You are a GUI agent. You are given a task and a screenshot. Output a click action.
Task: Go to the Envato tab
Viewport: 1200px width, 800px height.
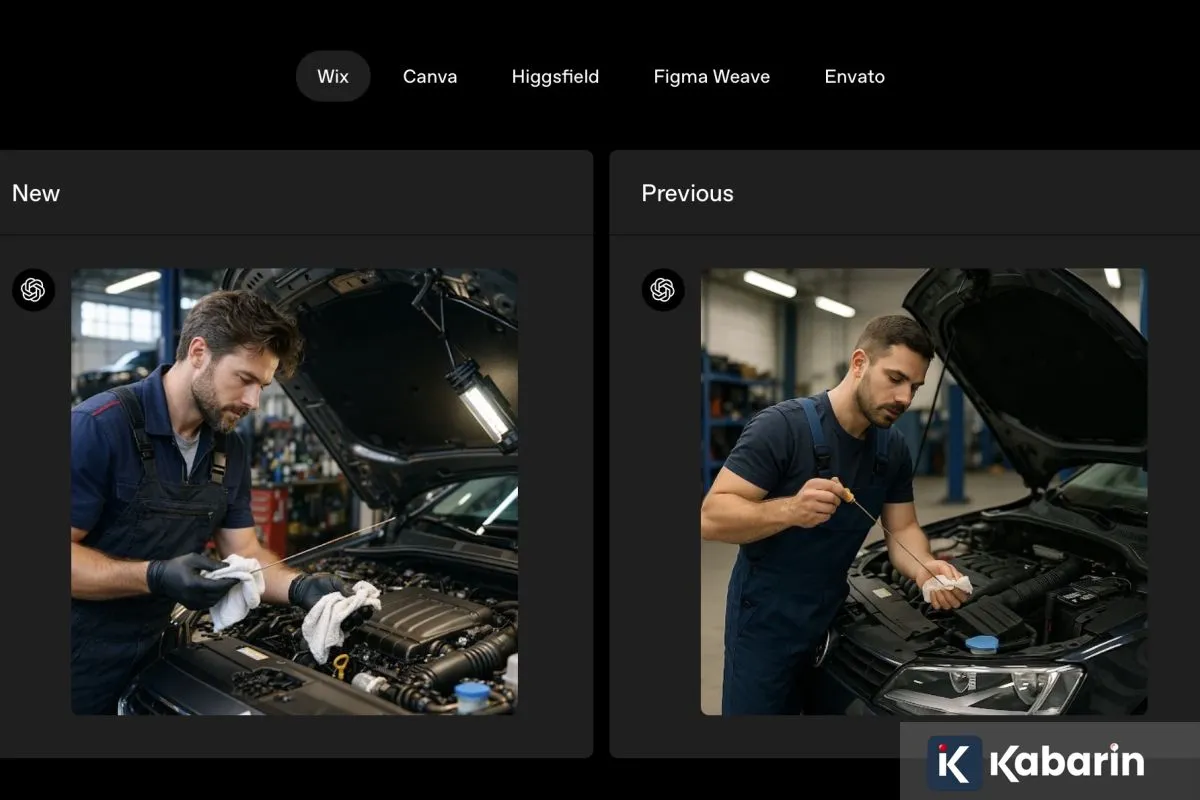point(854,77)
